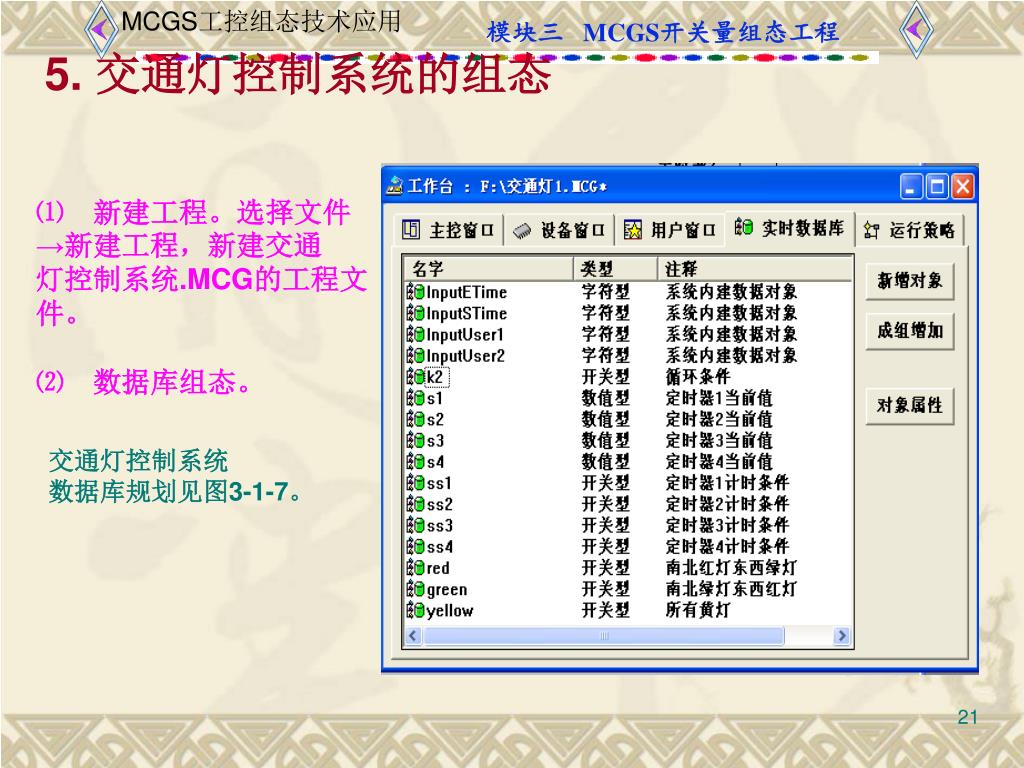The image size is (1024, 768).
Task: Click the green name text
Action: coord(447,590)
